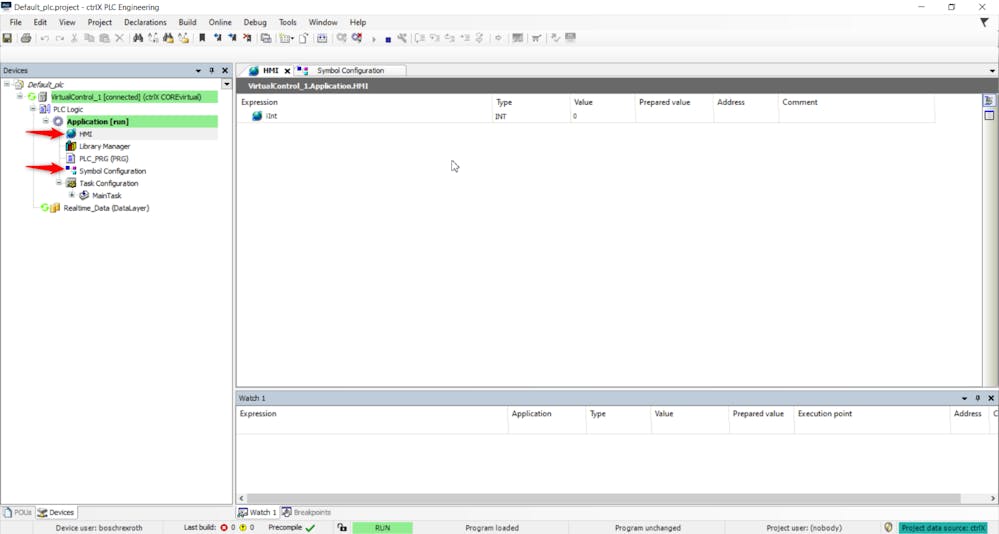This screenshot has height=534, width=999.
Task: Click the Toggle Bookmark icon
Action: click(202, 38)
